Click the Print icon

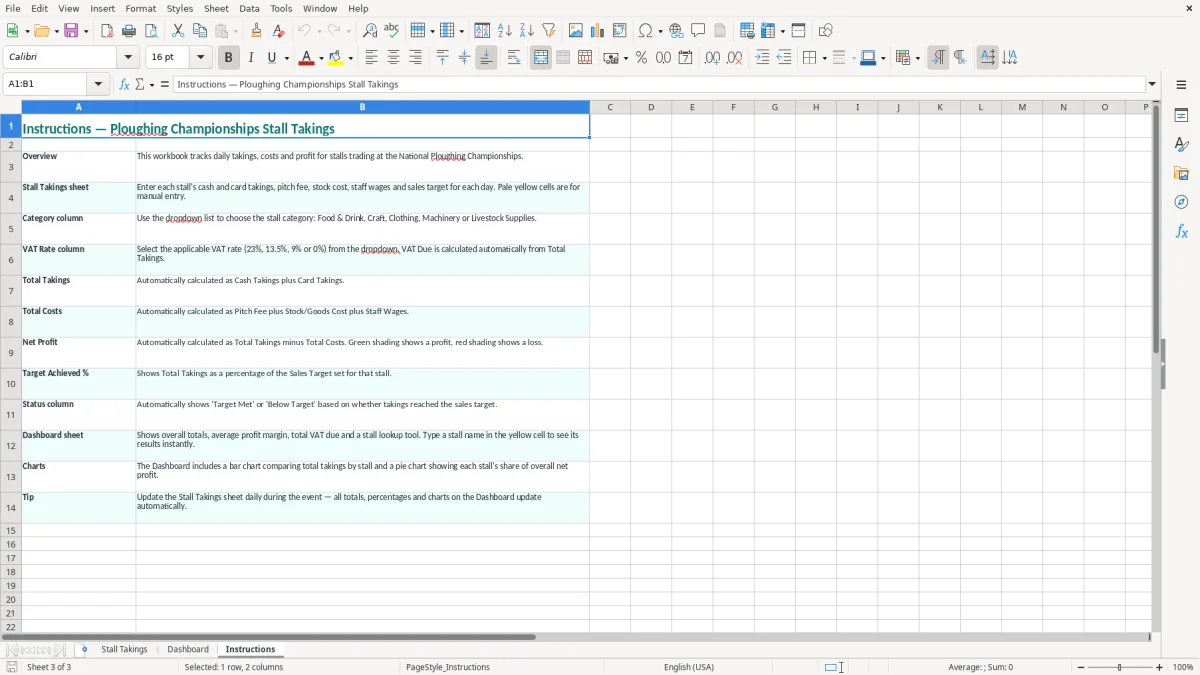(129, 31)
